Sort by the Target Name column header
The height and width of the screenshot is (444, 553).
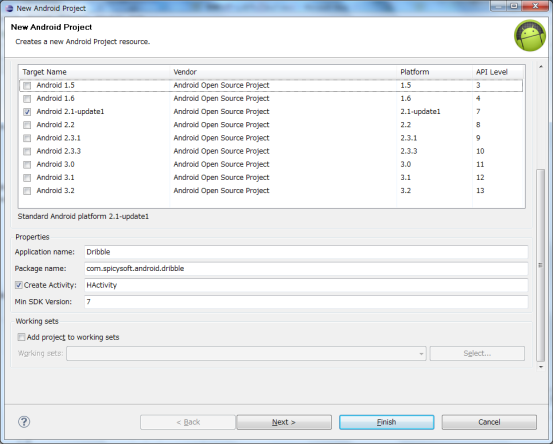(x=94, y=72)
